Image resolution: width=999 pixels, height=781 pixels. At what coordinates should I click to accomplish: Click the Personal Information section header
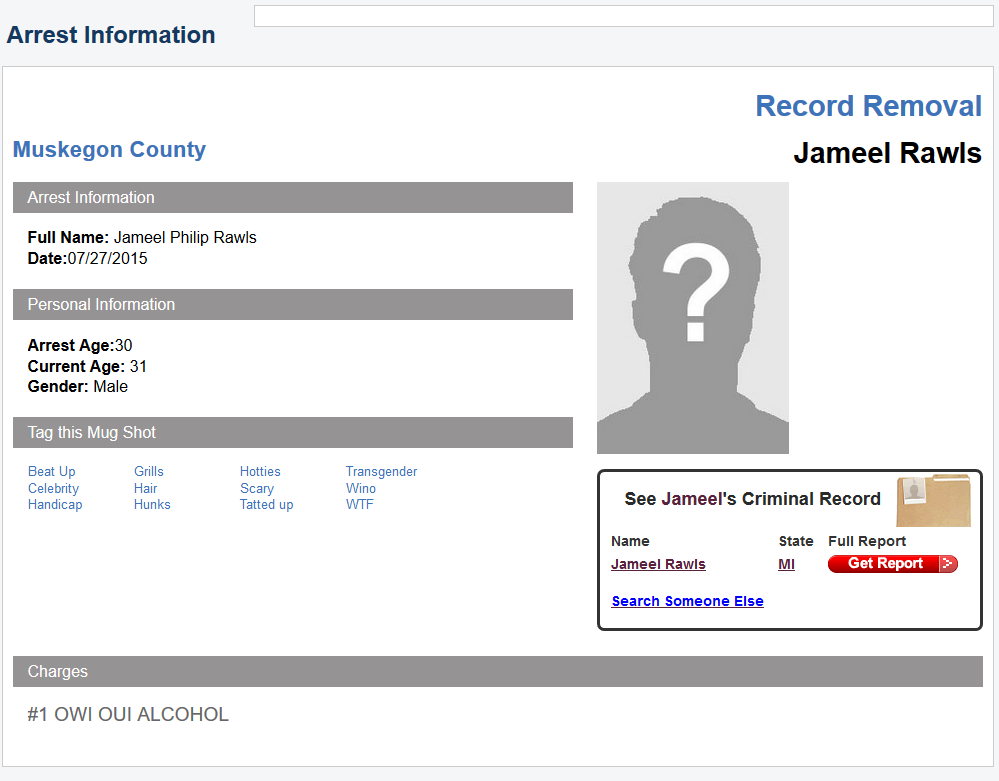[293, 305]
